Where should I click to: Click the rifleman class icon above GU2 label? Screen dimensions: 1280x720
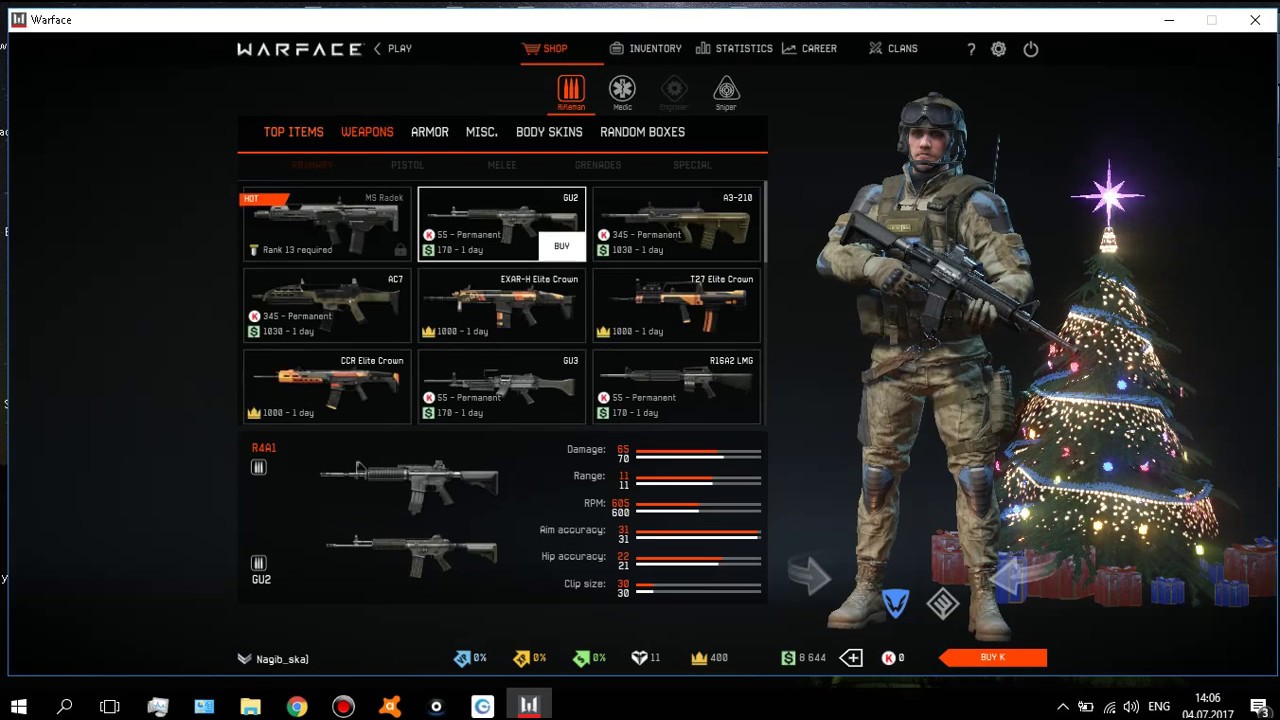pos(259,563)
